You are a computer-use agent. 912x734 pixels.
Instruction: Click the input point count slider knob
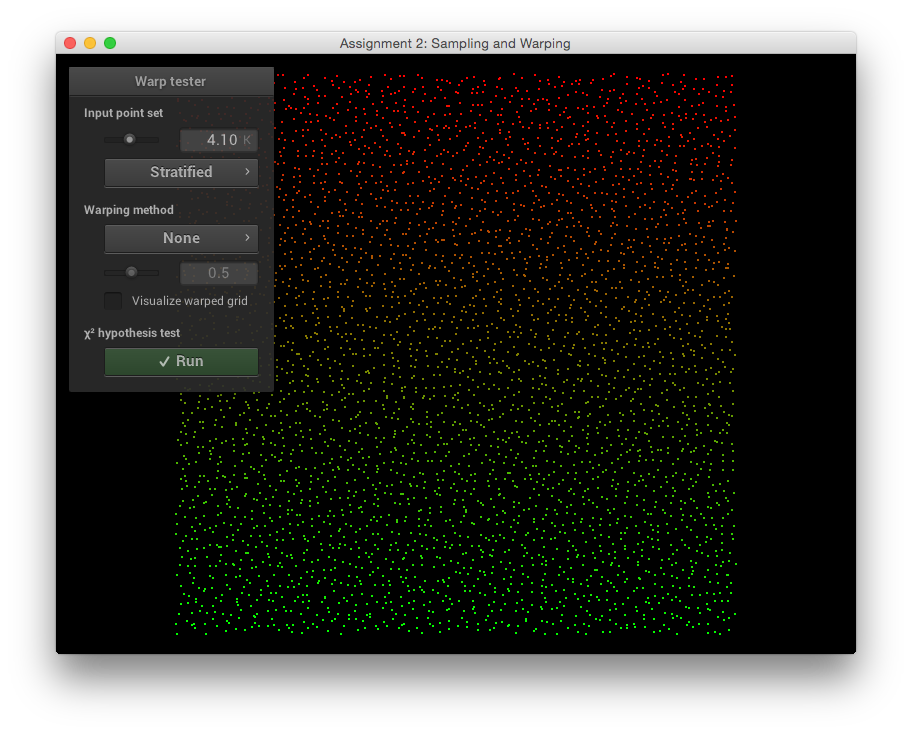(x=129, y=139)
